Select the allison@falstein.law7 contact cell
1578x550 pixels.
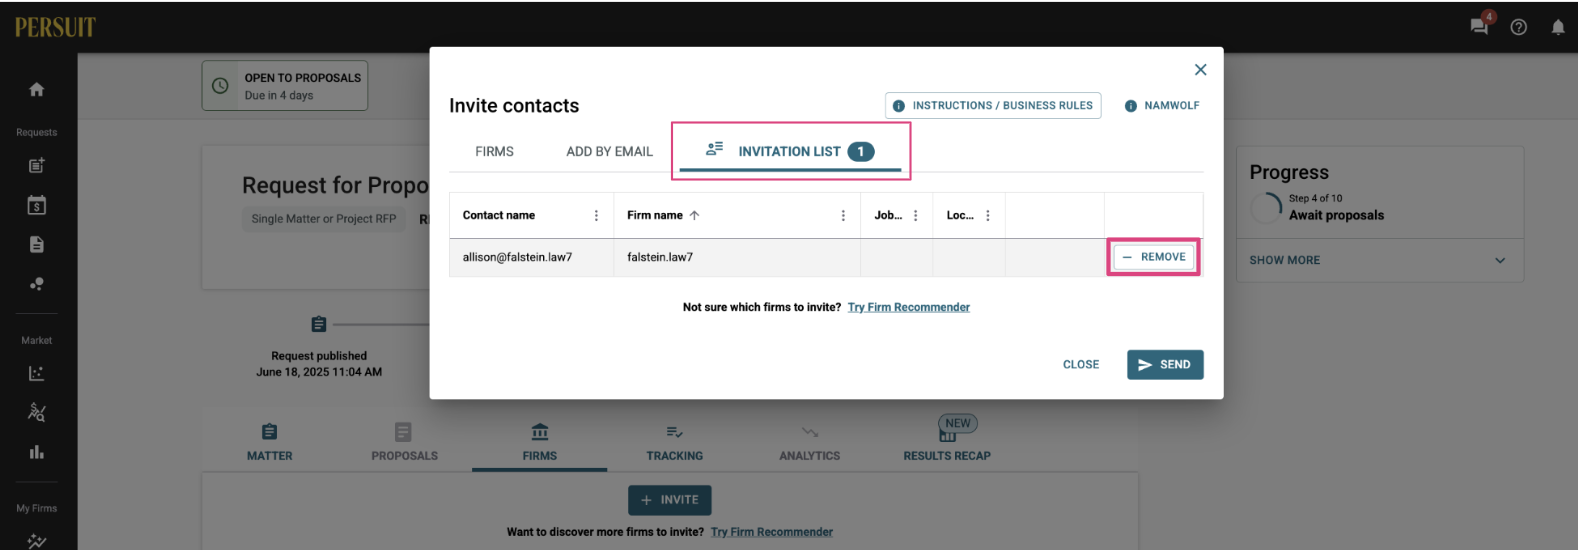pos(531,257)
